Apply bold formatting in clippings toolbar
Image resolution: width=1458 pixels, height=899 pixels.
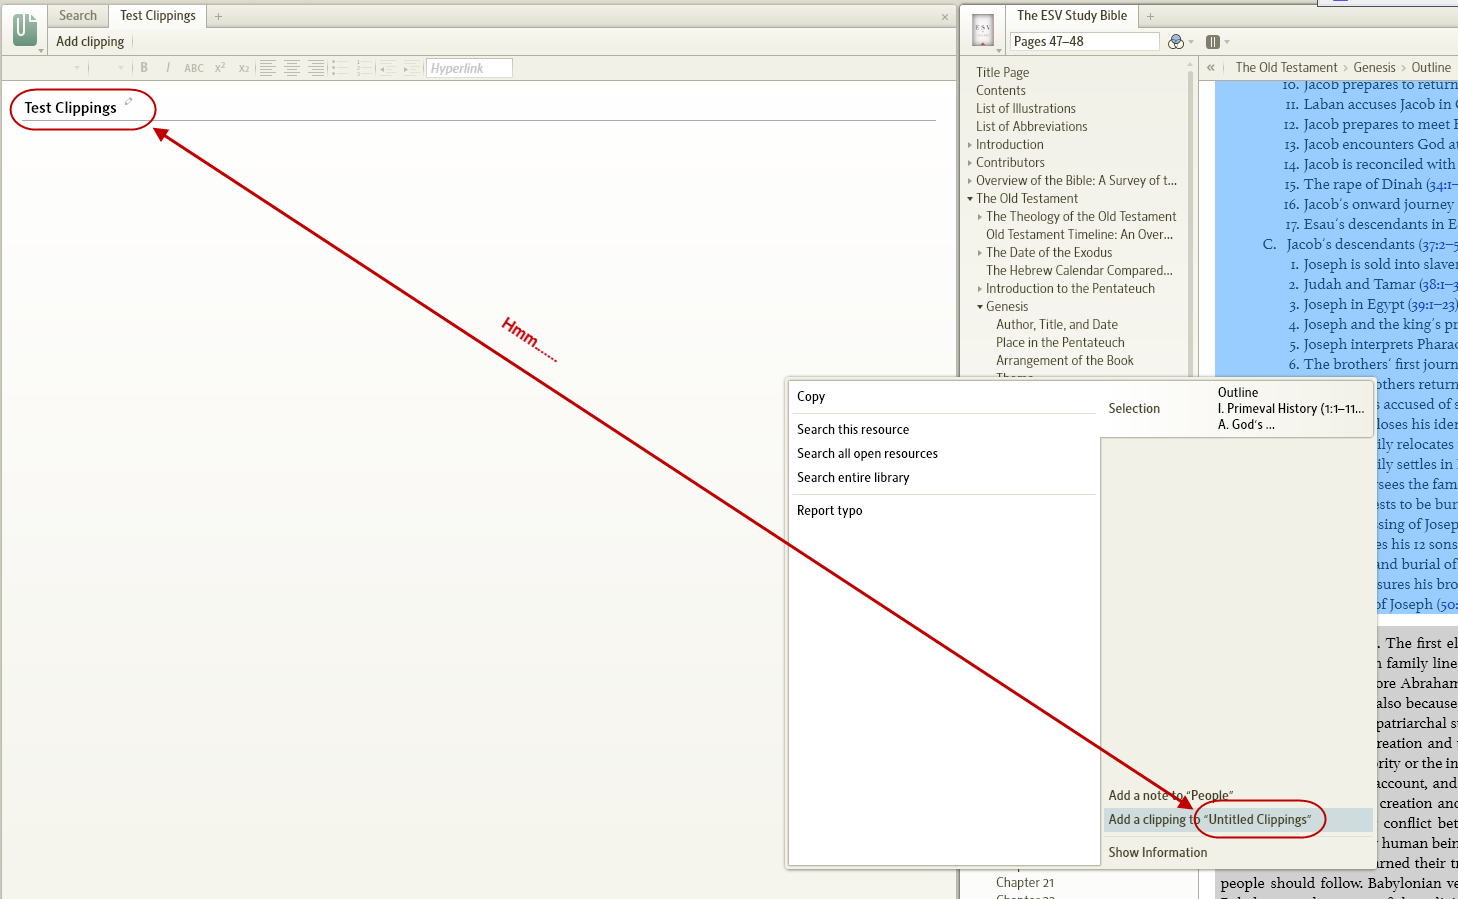pos(144,68)
